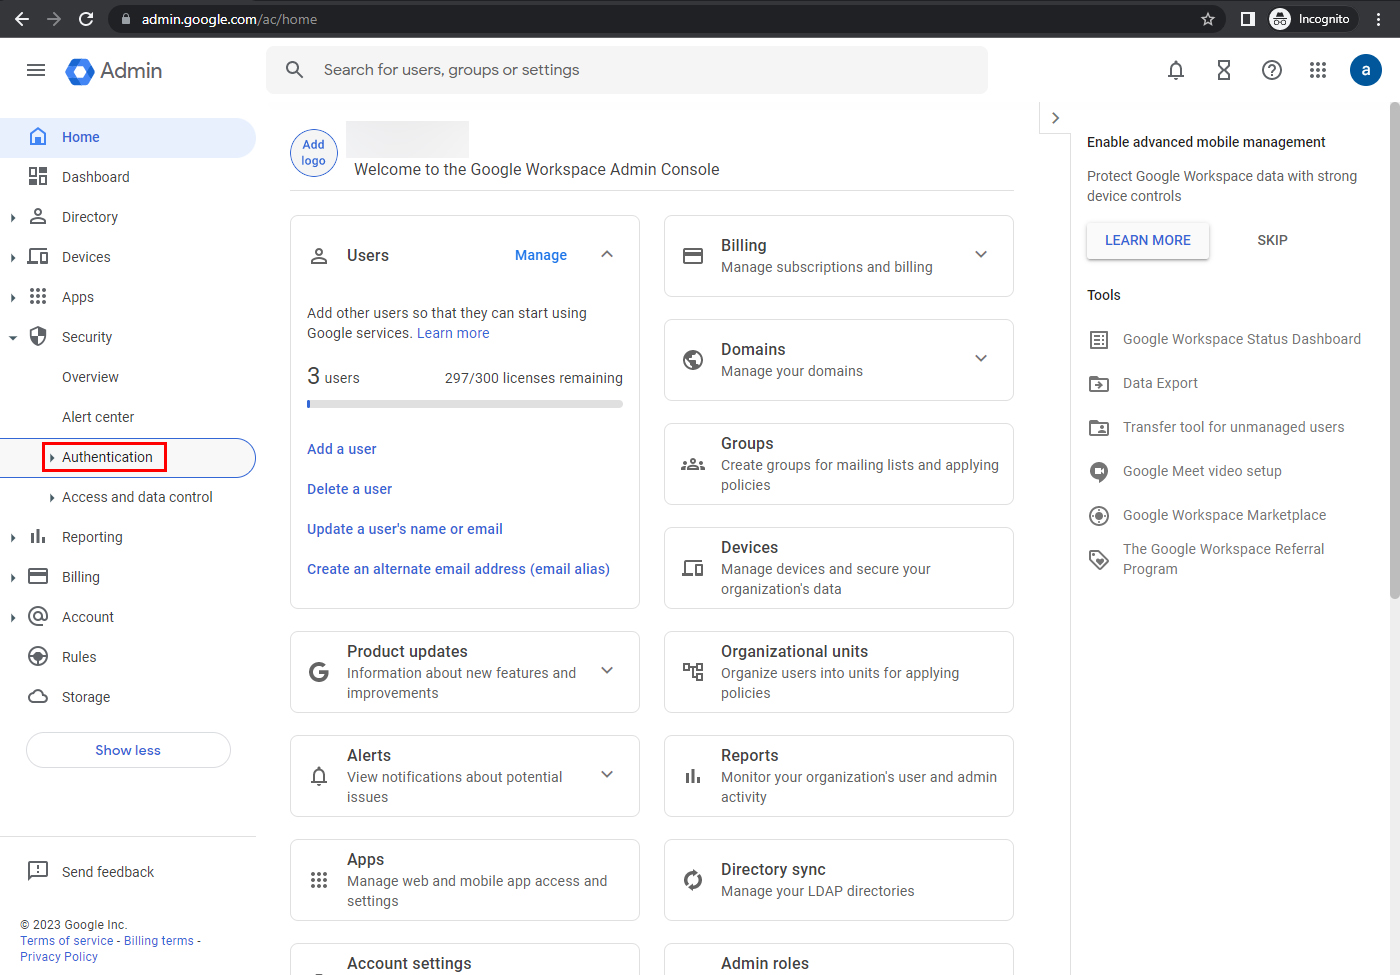
Task: Click the license usage progress bar
Action: 465,404
